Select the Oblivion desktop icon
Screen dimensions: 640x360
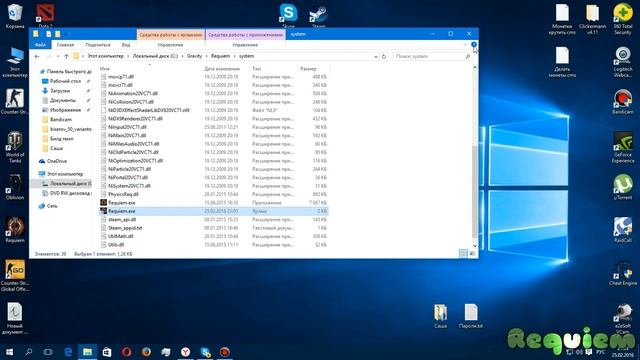tap(15, 187)
